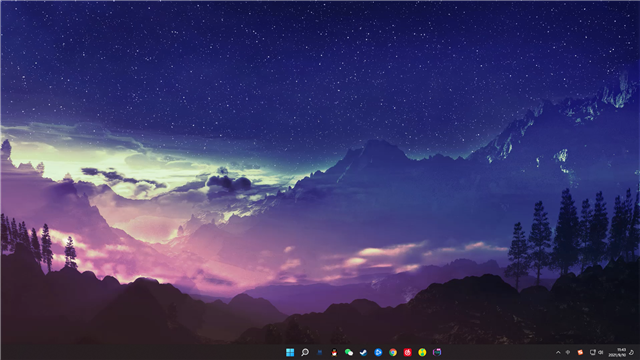This screenshot has height=360, width=640.
Task: Launch Steam from the taskbar
Action: 363,352
